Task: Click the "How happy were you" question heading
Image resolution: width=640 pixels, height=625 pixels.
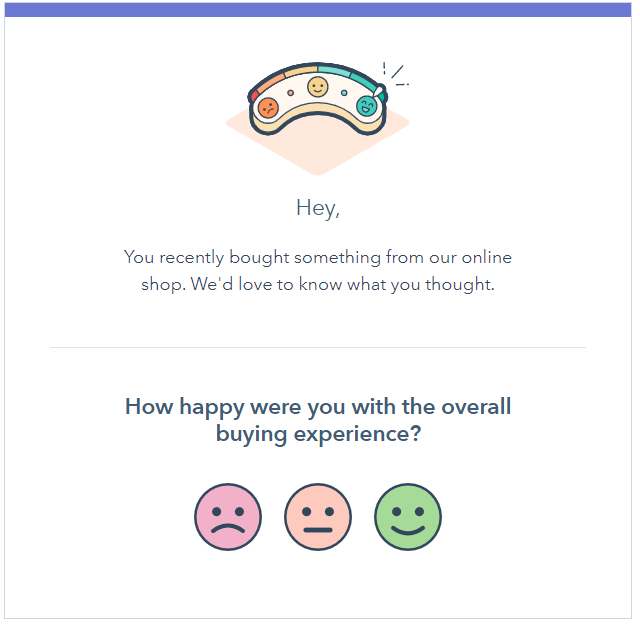Action: [318, 420]
